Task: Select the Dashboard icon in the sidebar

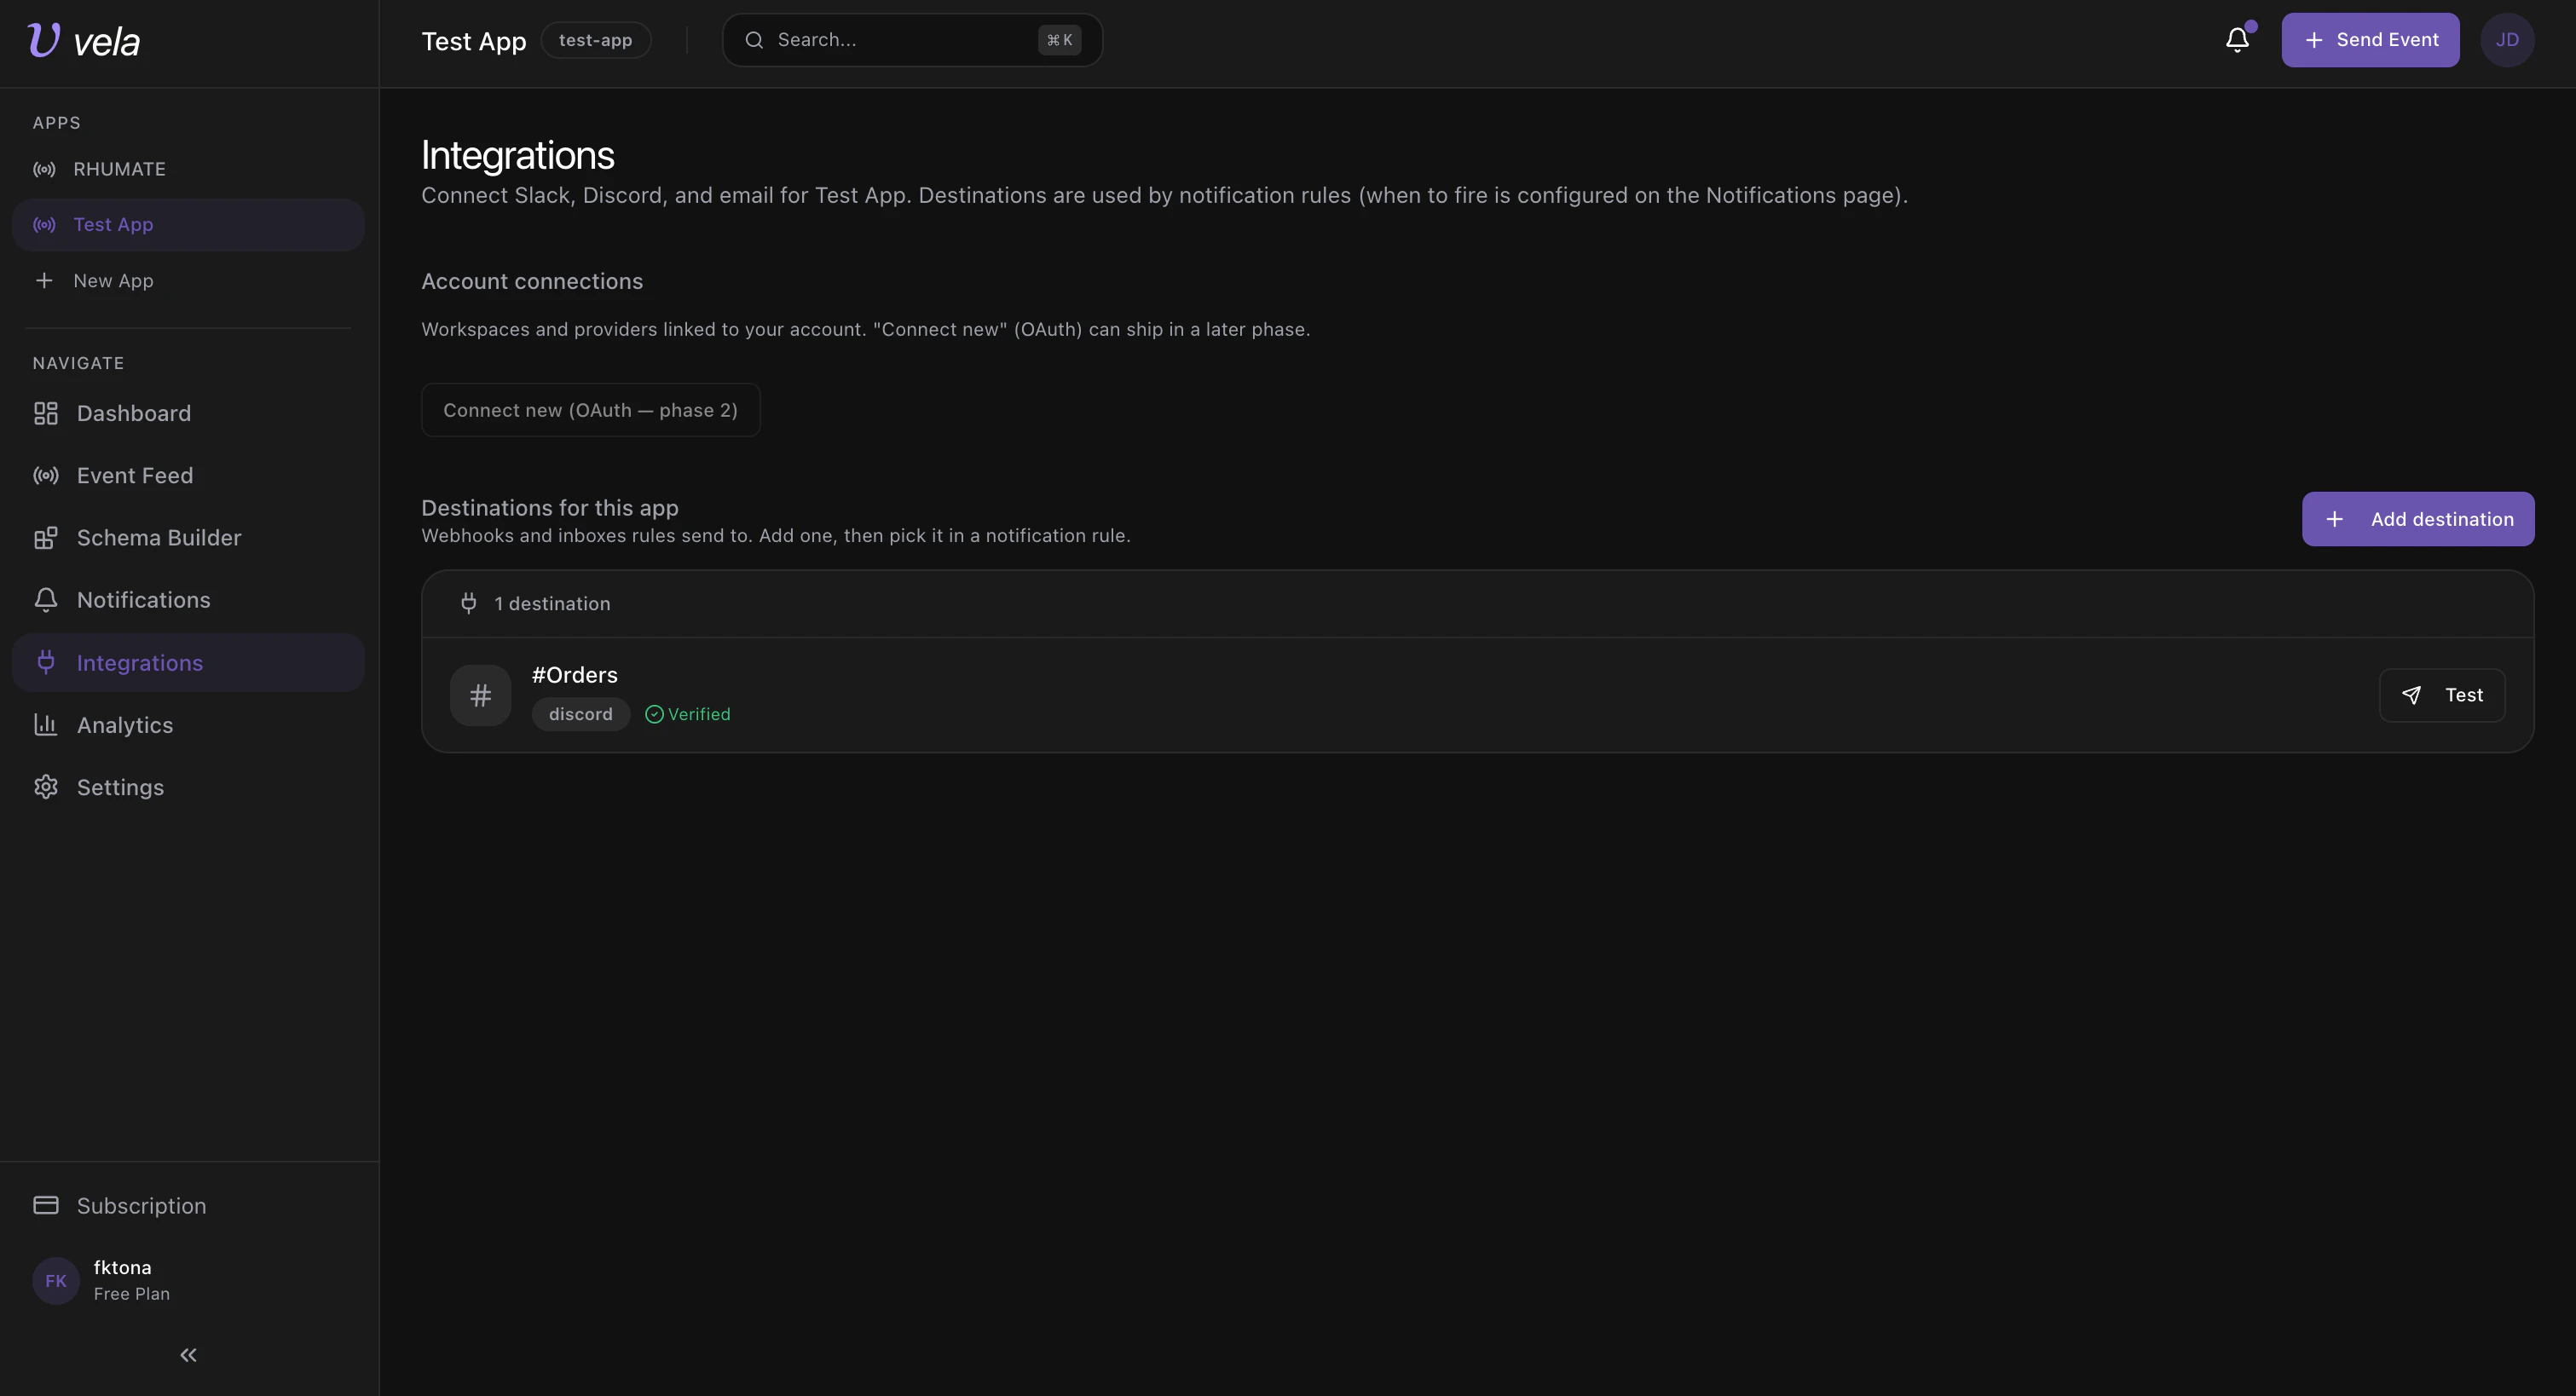Action: point(45,413)
